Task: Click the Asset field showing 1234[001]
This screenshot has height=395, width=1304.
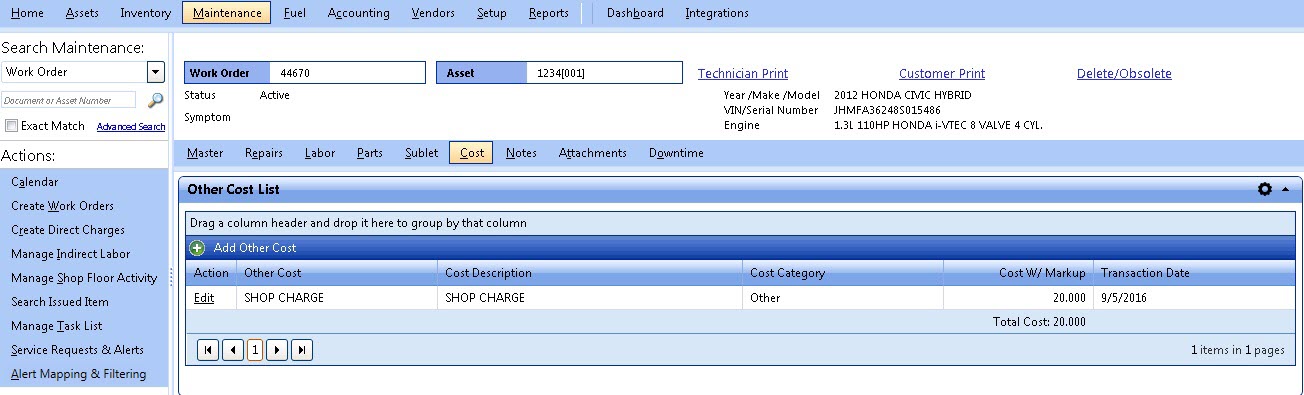Action: coord(604,73)
